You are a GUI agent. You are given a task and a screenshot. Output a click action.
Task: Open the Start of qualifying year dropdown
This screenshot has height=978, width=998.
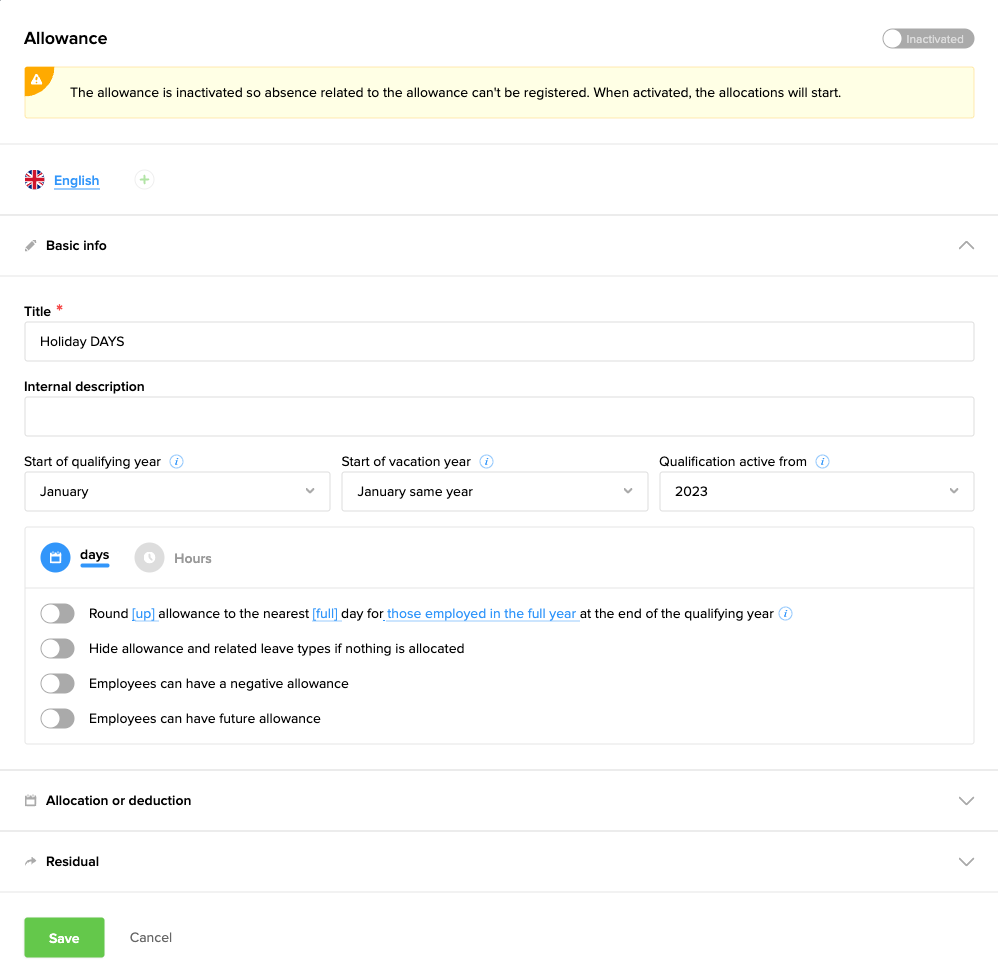[177, 492]
